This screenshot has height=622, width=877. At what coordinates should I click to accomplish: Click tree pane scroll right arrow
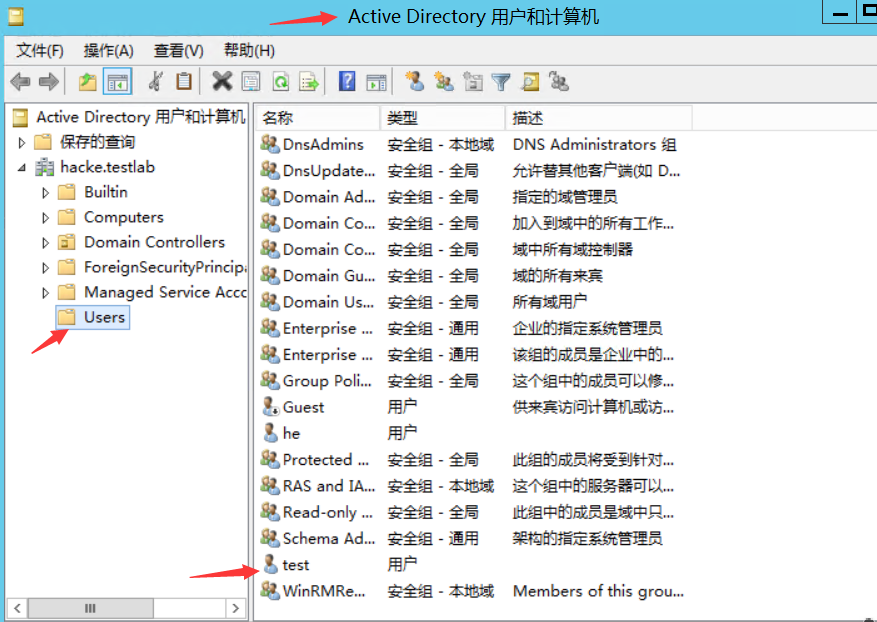[235, 608]
